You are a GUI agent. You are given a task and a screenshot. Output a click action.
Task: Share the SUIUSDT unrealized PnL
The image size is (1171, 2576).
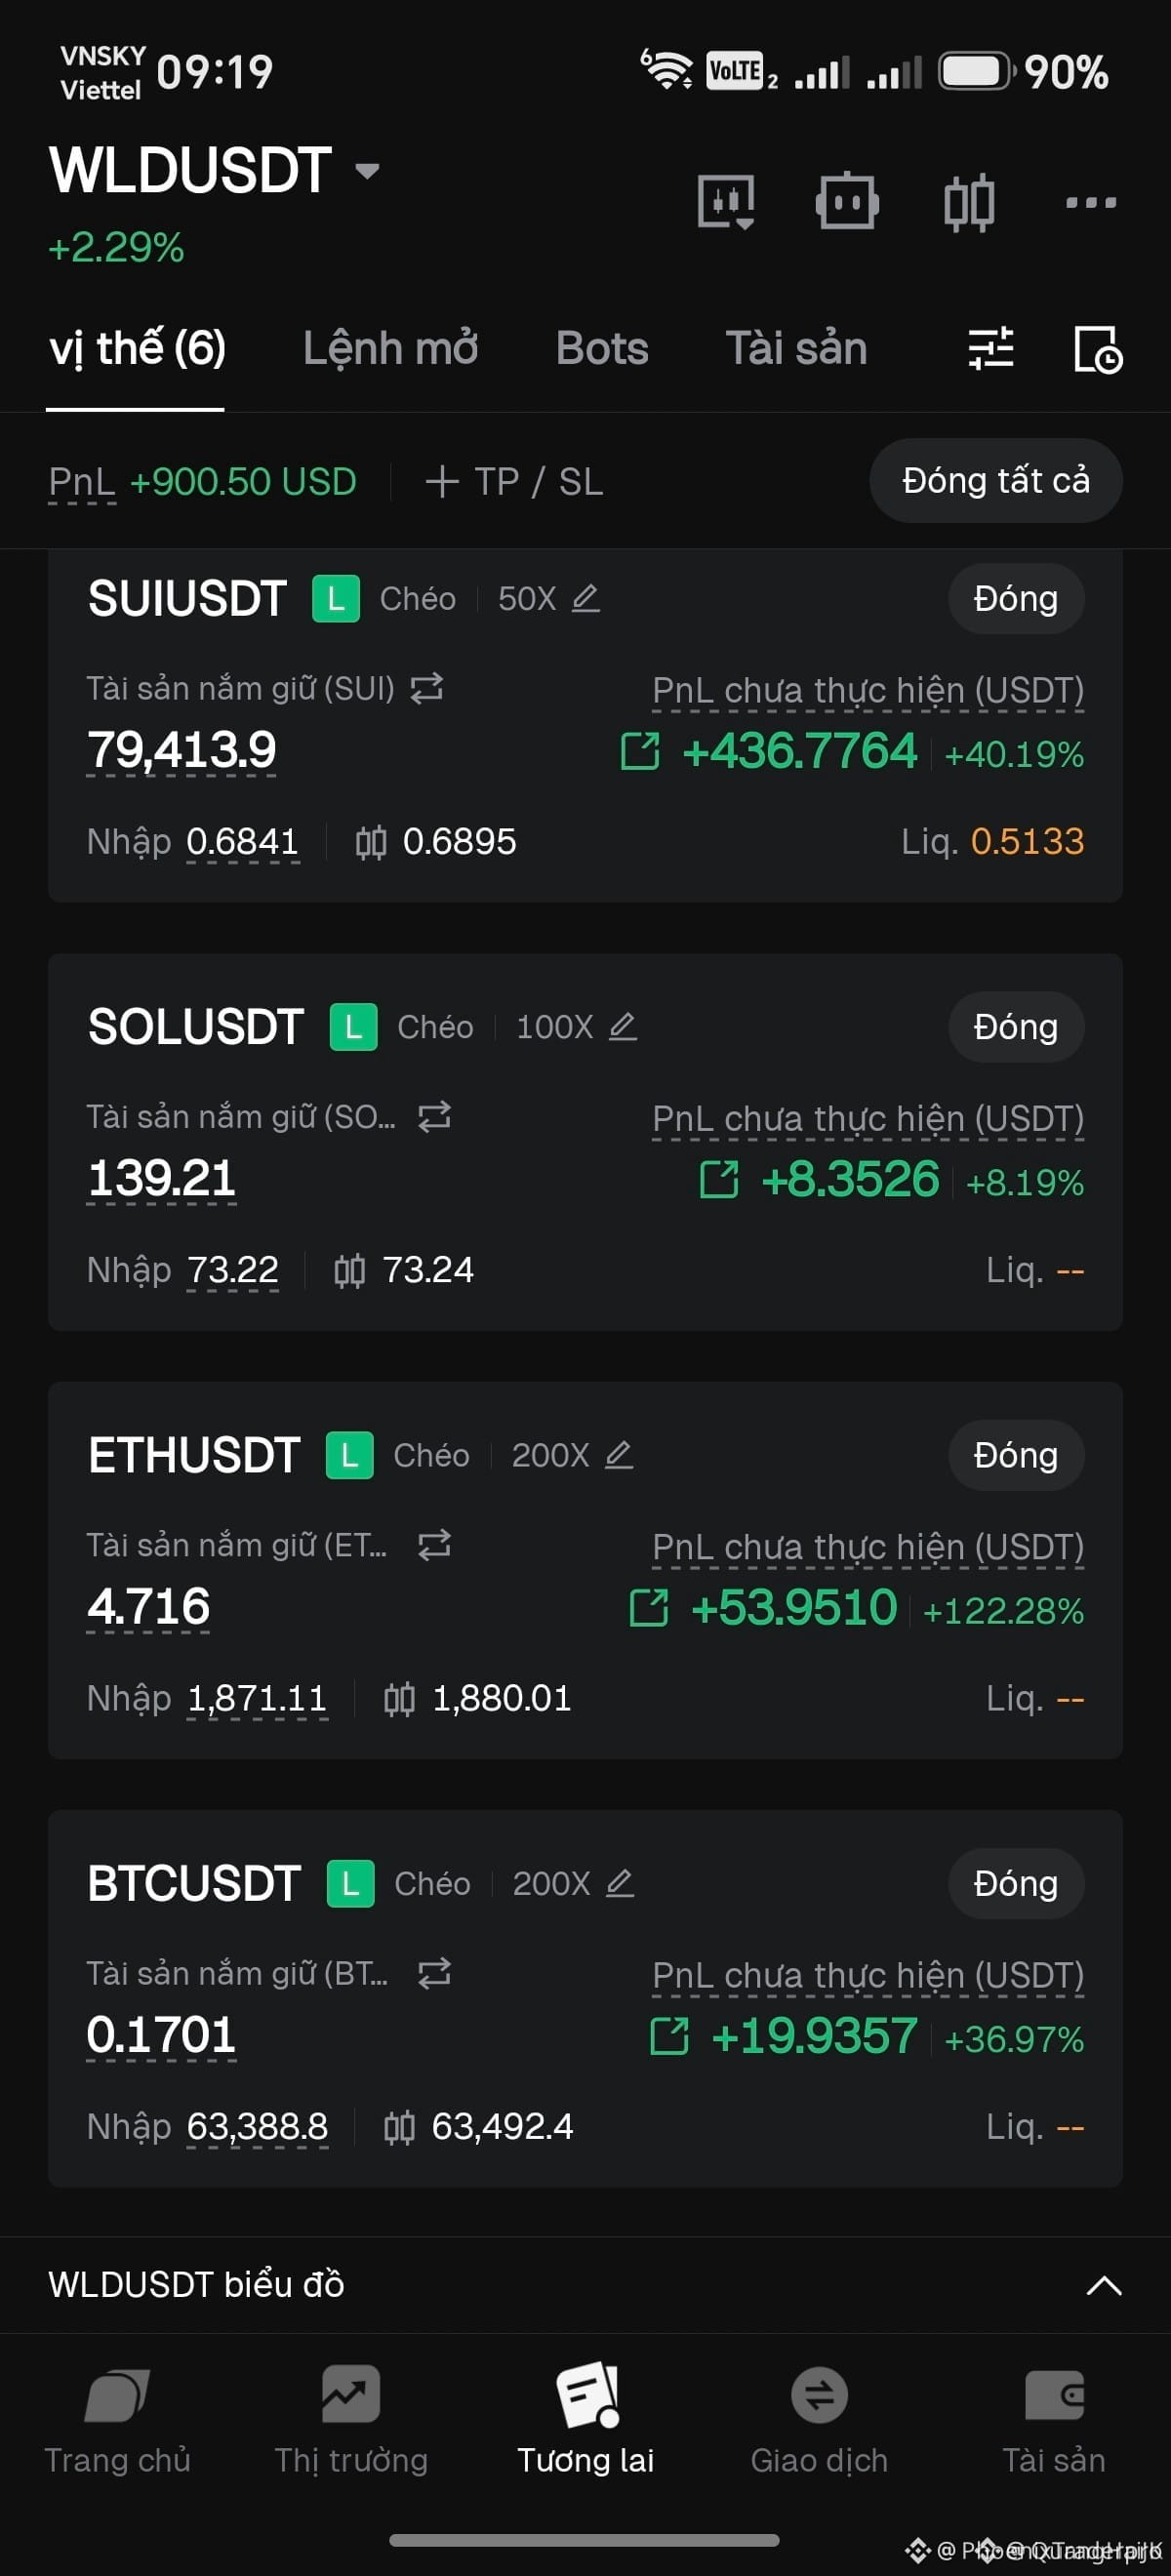[640, 751]
